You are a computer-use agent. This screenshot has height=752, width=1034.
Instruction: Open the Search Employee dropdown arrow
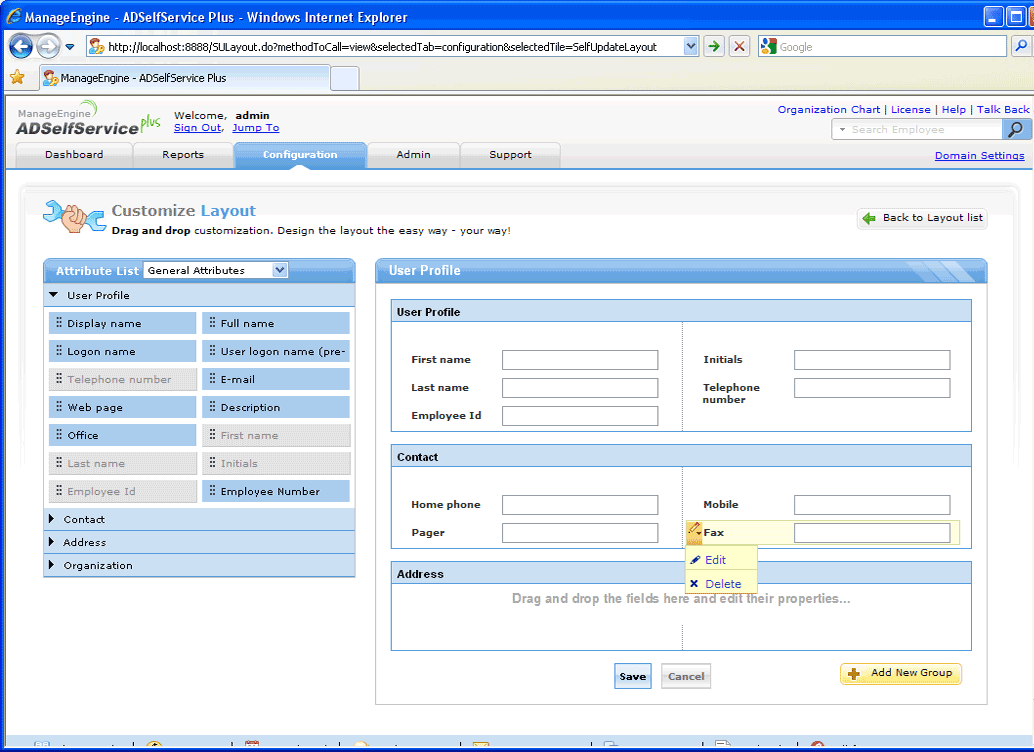[842, 129]
